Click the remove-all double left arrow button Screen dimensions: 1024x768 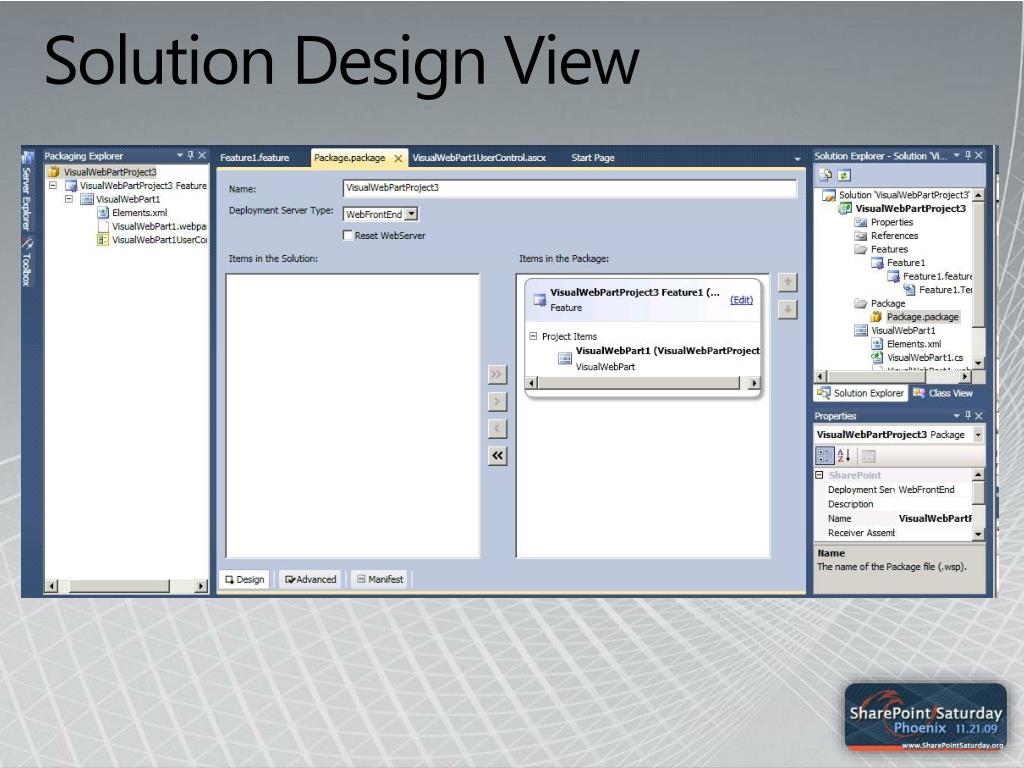(497, 456)
